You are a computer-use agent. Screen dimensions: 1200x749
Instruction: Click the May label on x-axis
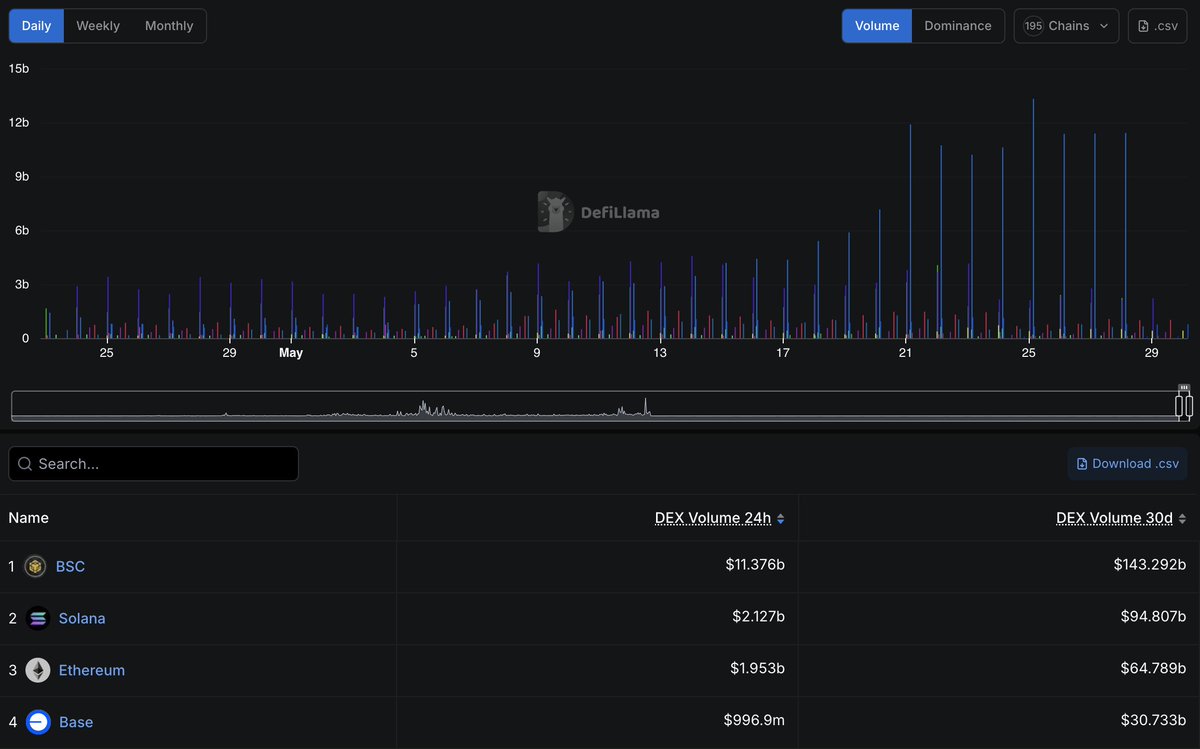pyautogui.click(x=291, y=353)
